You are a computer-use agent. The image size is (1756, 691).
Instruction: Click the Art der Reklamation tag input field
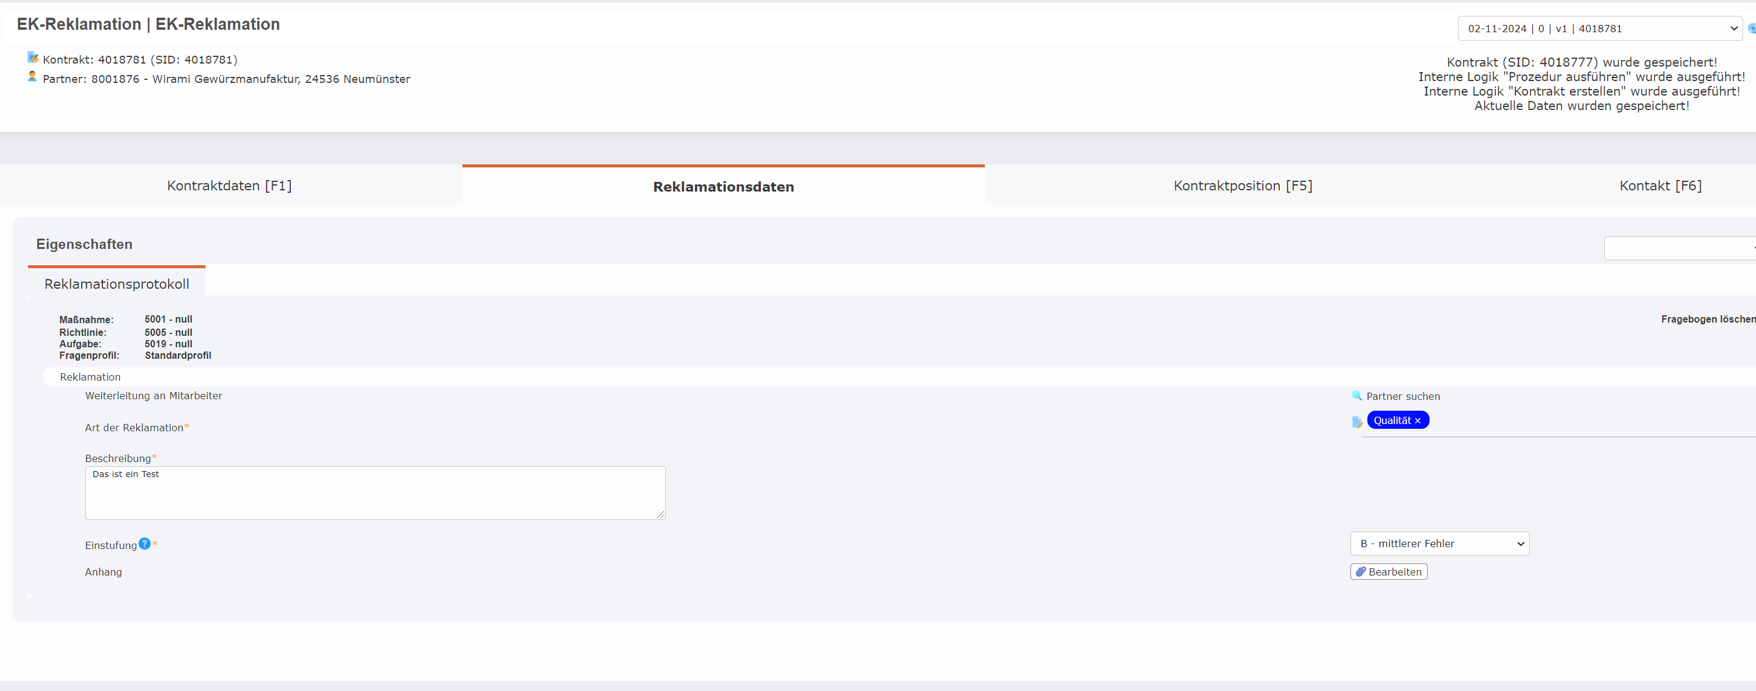coord(1590,421)
